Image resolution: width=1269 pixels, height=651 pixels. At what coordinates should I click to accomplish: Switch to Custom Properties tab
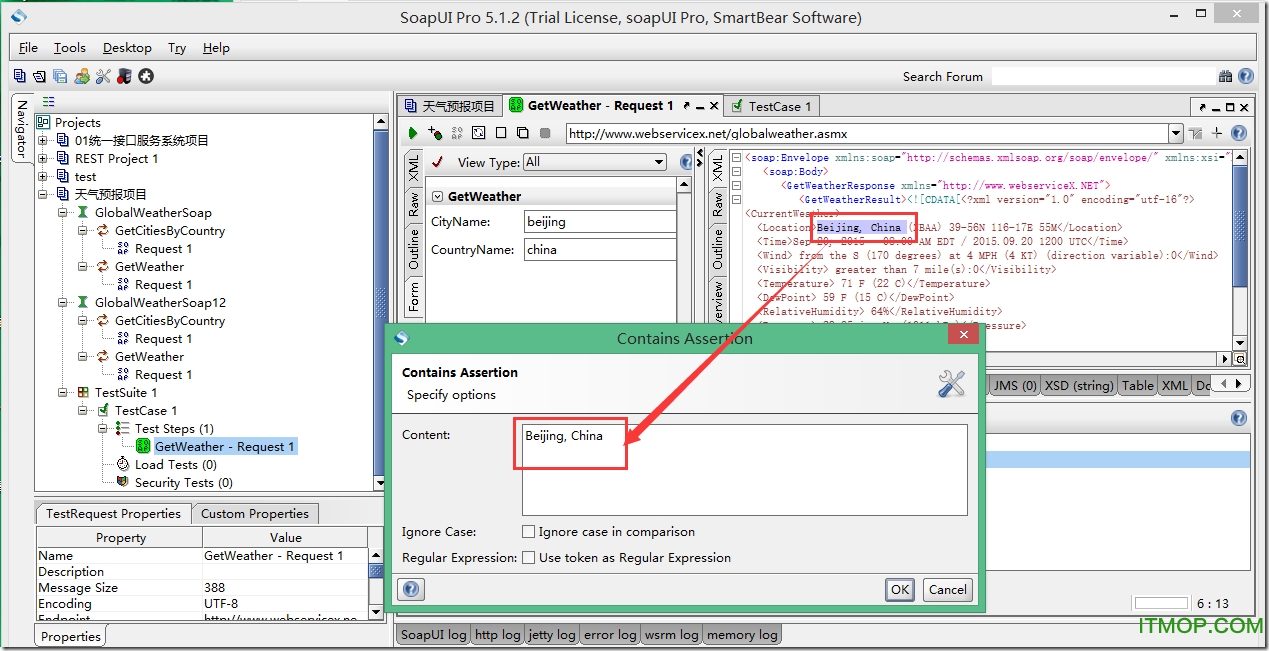click(x=255, y=513)
